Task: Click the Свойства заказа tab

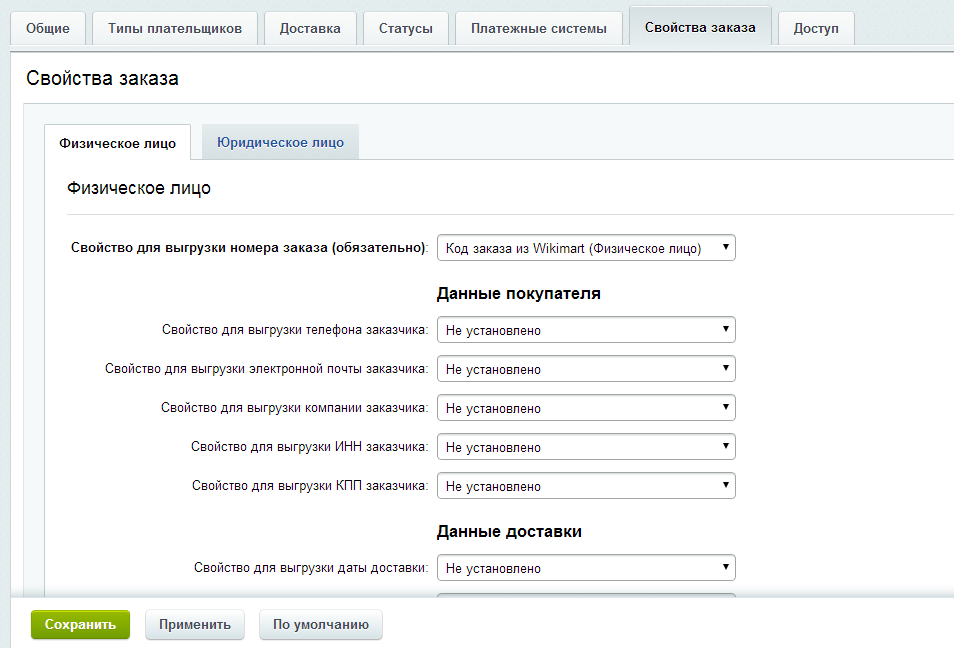Action: tap(699, 27)
